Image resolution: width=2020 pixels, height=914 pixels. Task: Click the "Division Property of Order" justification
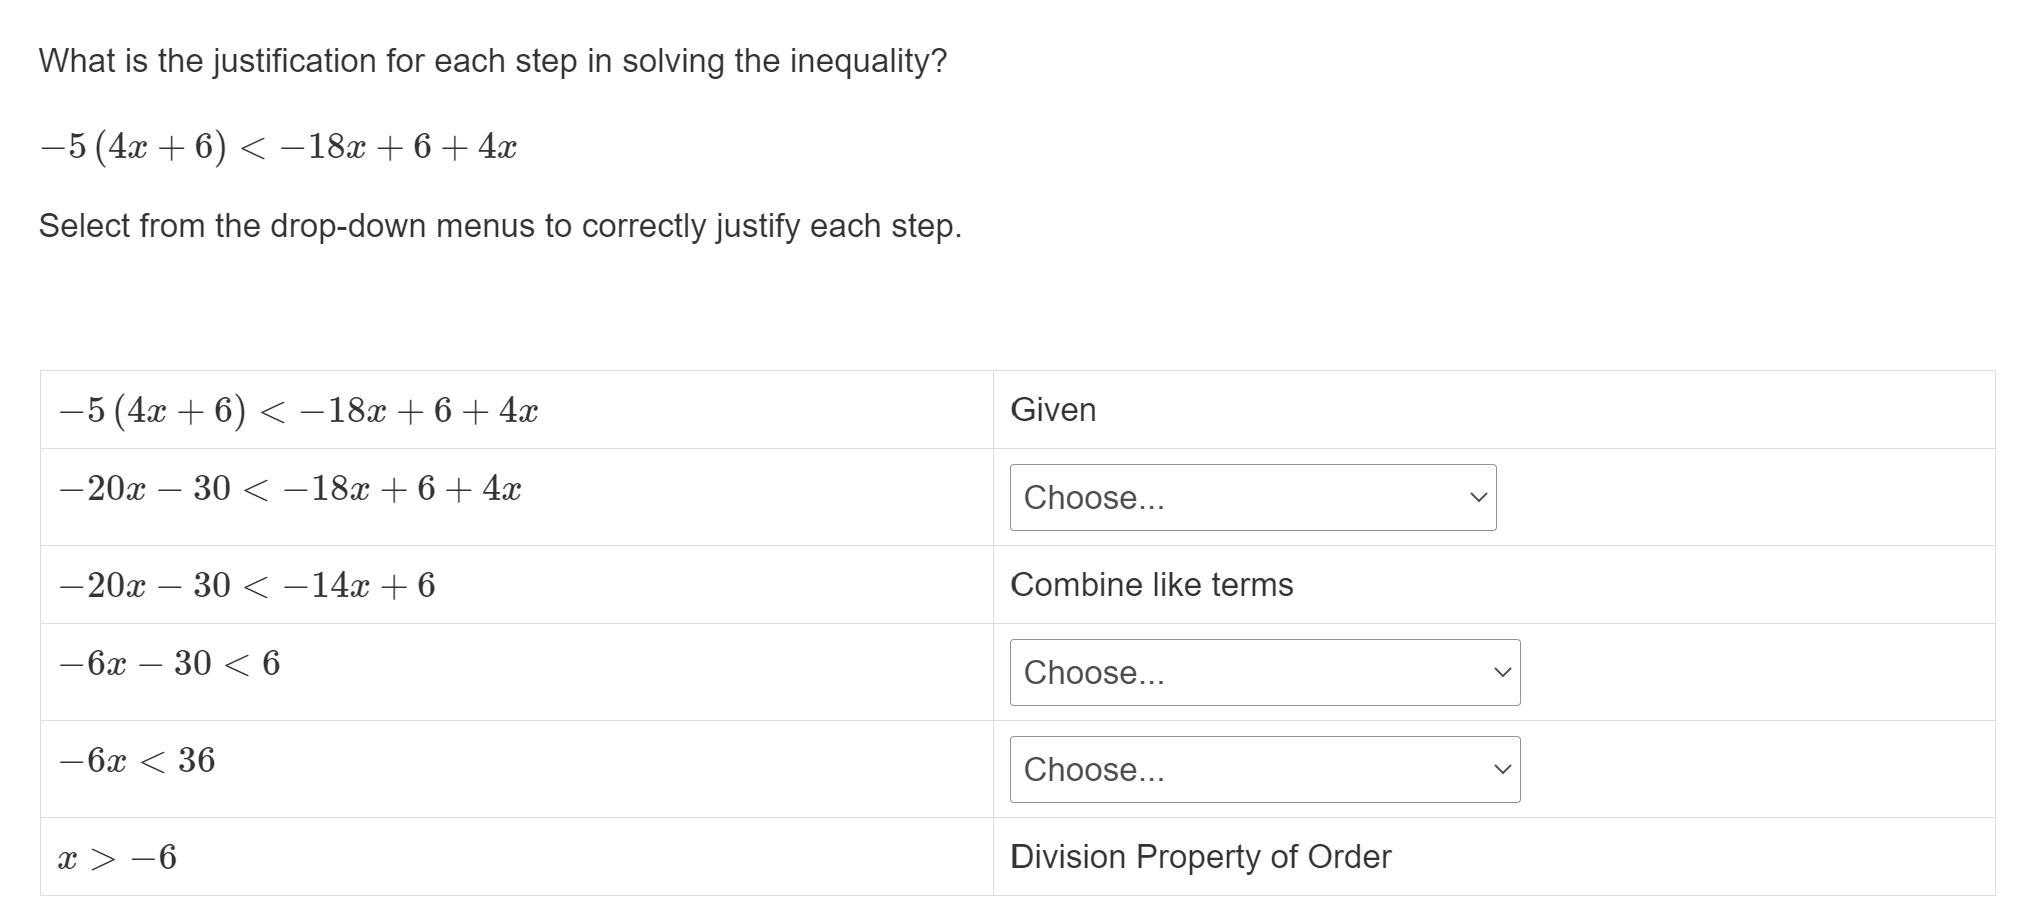pos(1200,857)
